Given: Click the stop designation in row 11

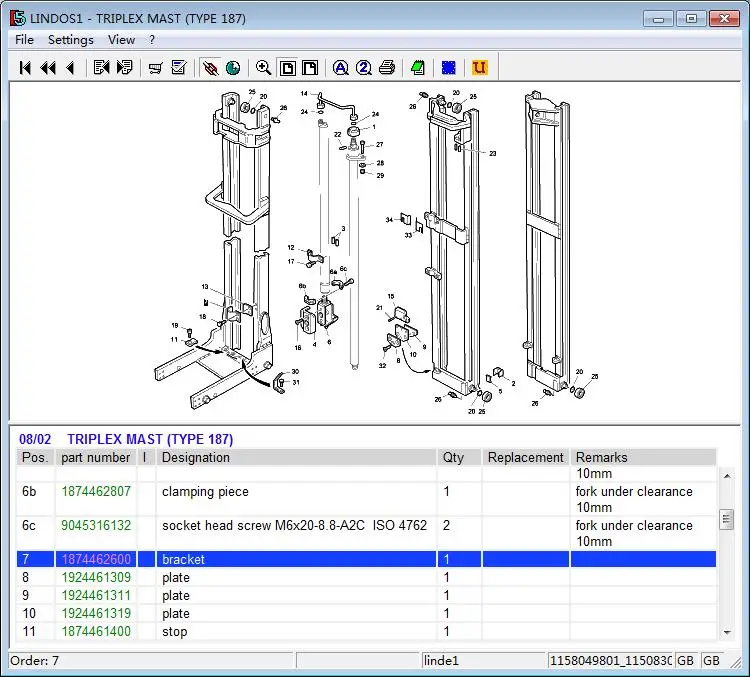Looking at the screenshot, I should click(x=175, y=632).
